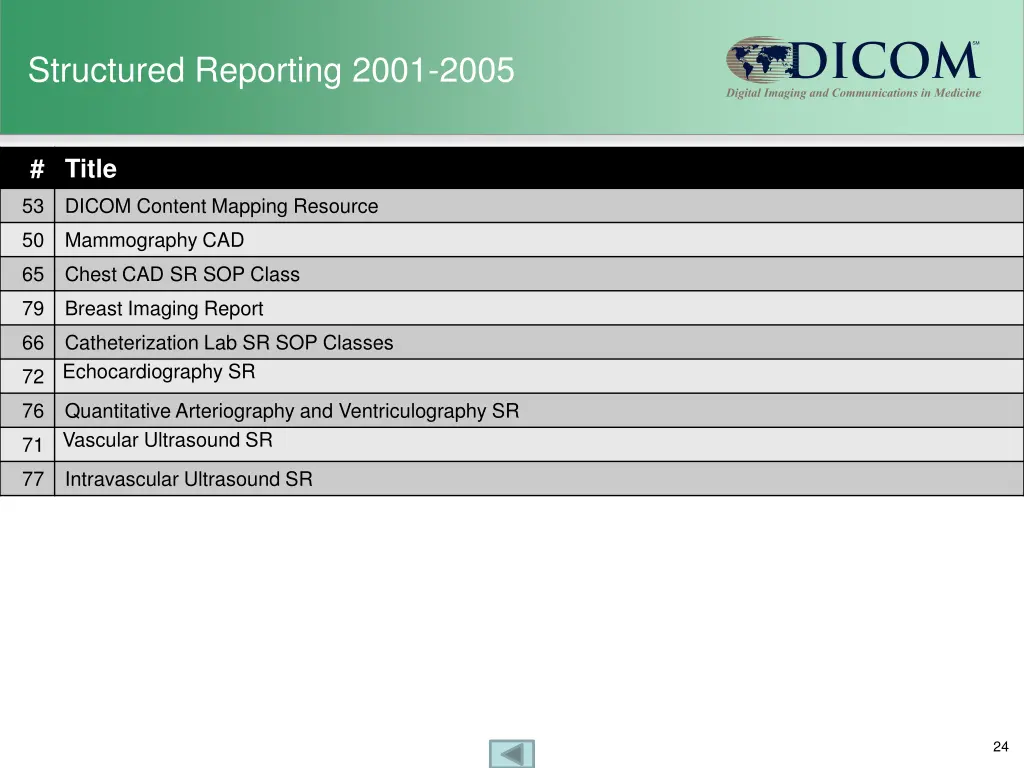Viewport: 1024px width, 768px height.
Task: Click supplement number 50 cell
Action: (33, 241)
